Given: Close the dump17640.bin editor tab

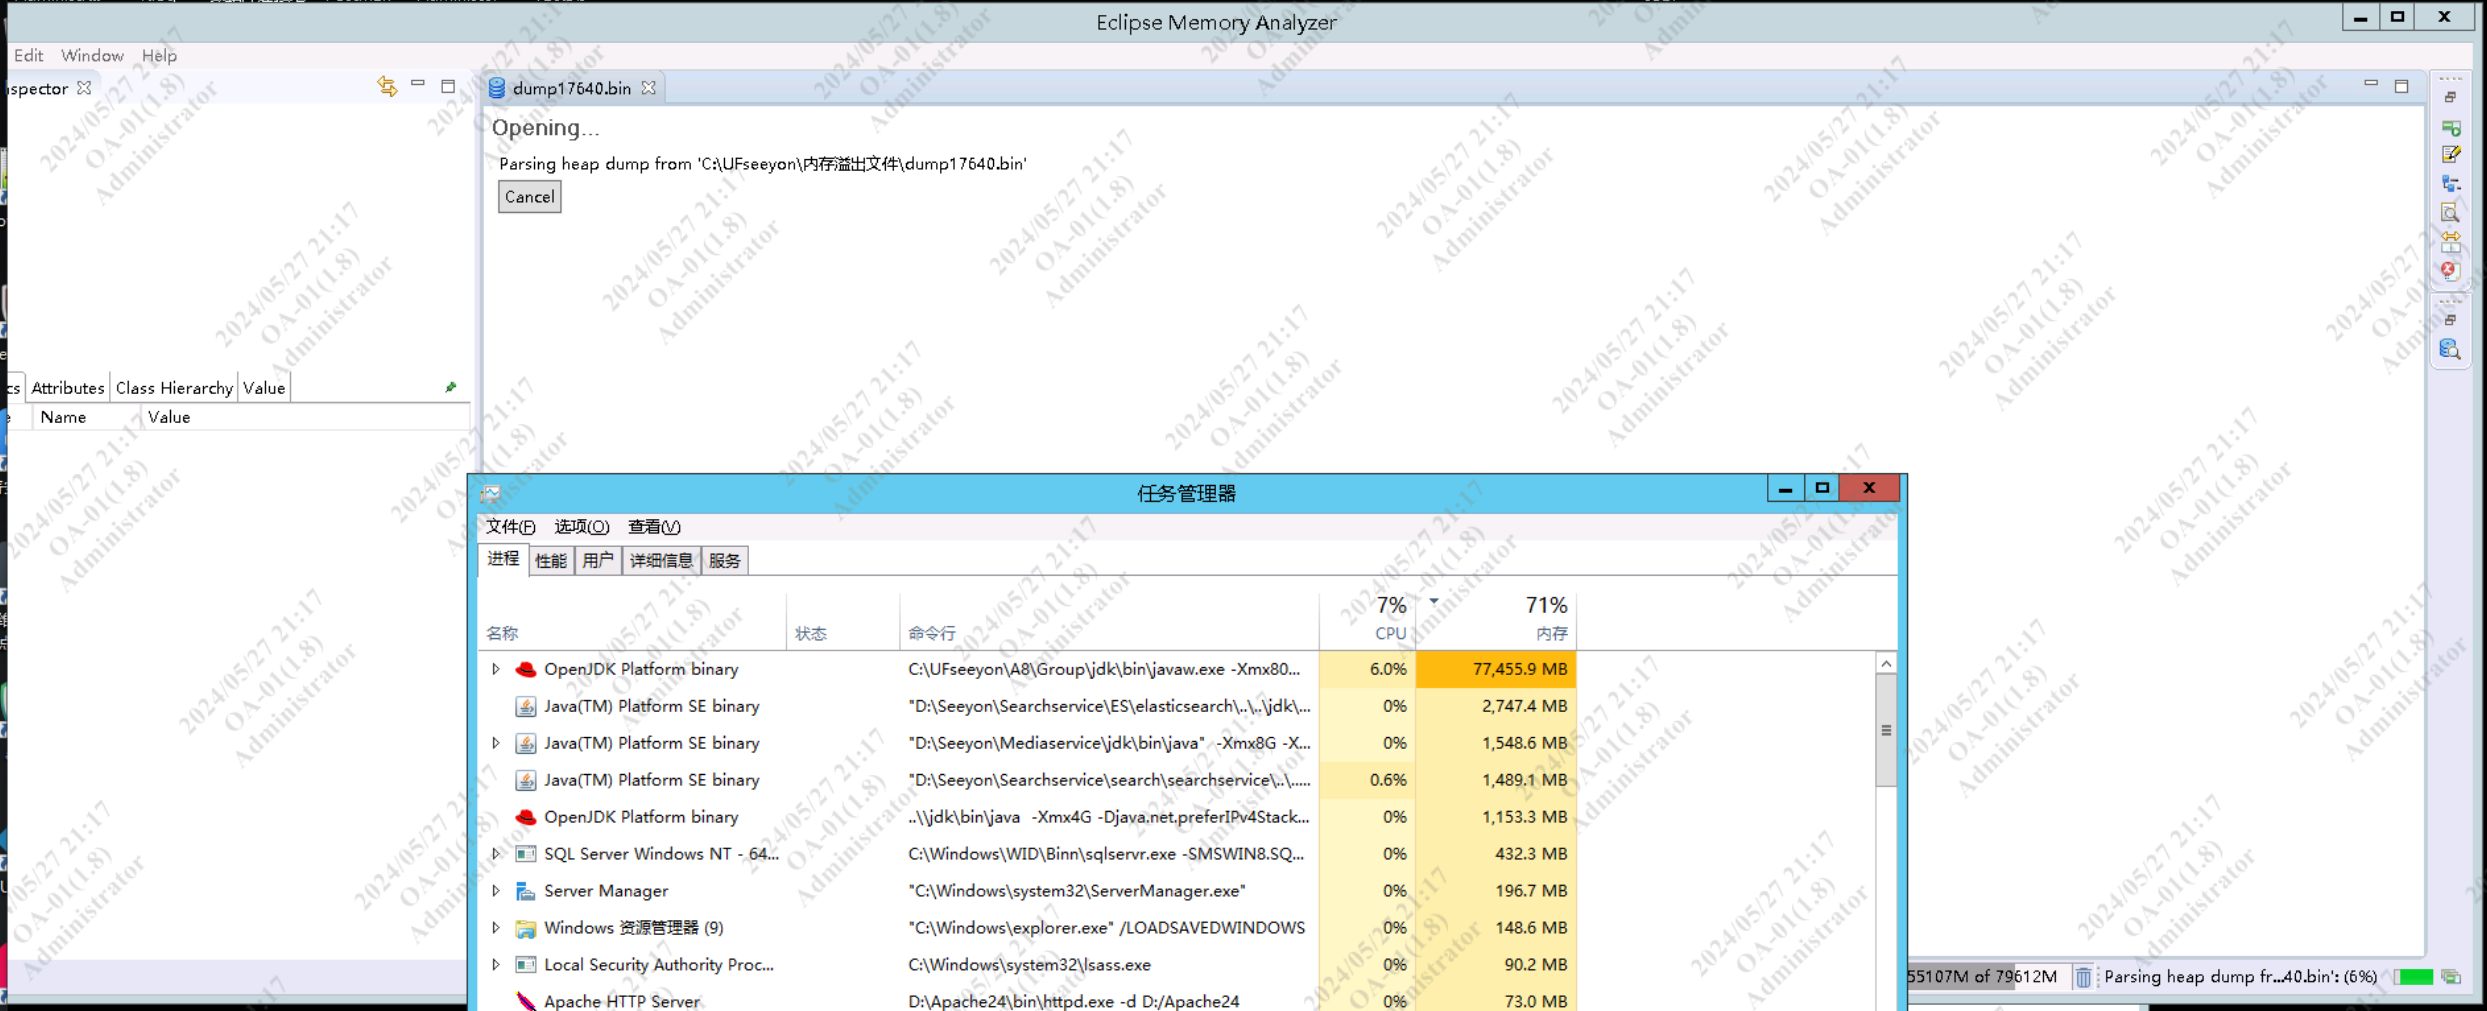Looking at the screenshot, I should [649, 88].
